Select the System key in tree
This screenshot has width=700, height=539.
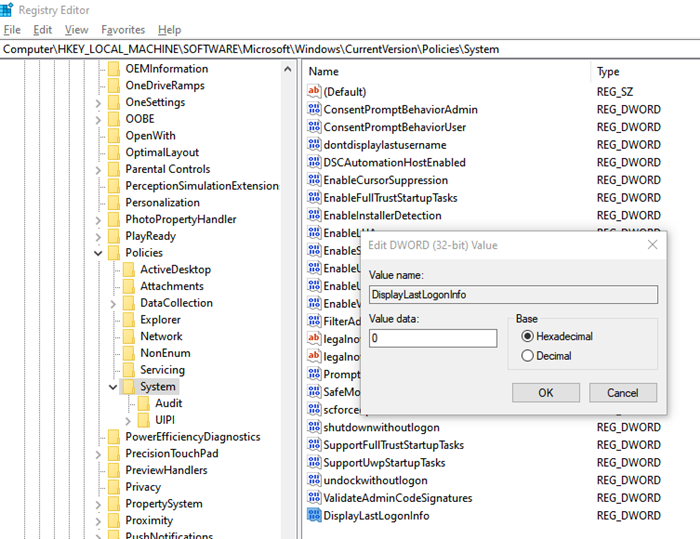point(158,387)
